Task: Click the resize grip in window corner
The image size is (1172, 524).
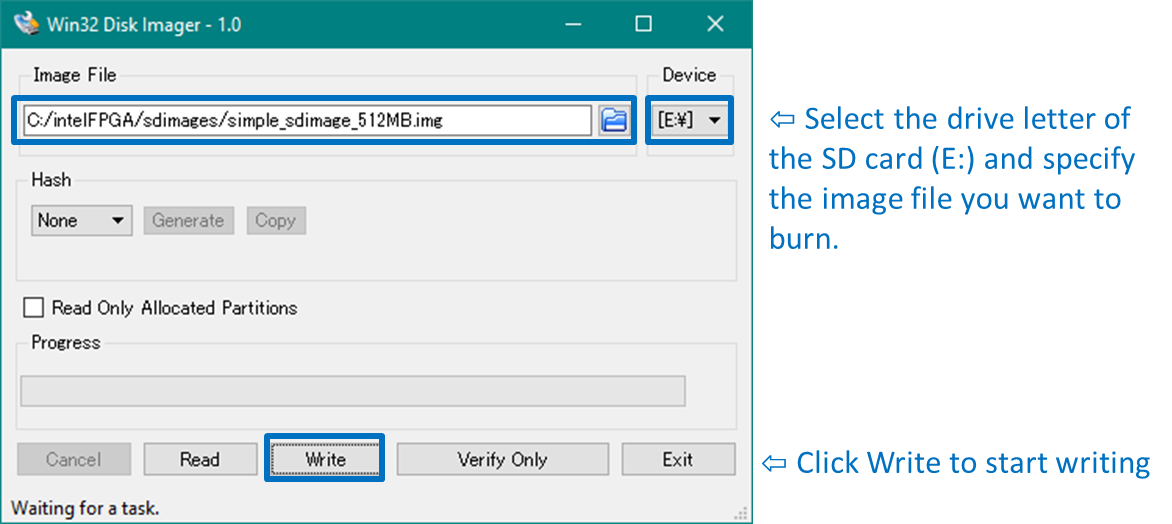Action: click(744, 514)
